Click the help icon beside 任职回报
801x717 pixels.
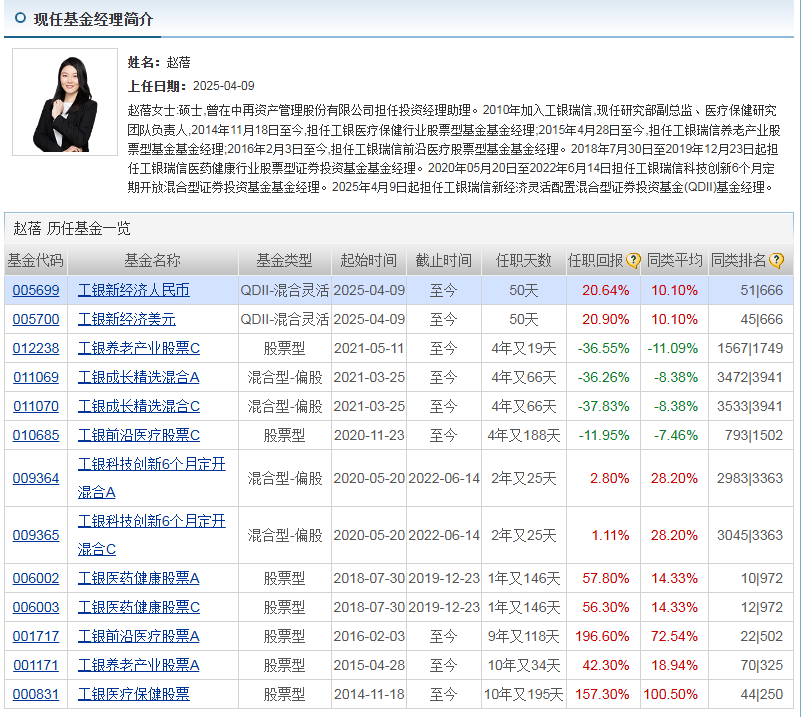click(633, 260)
